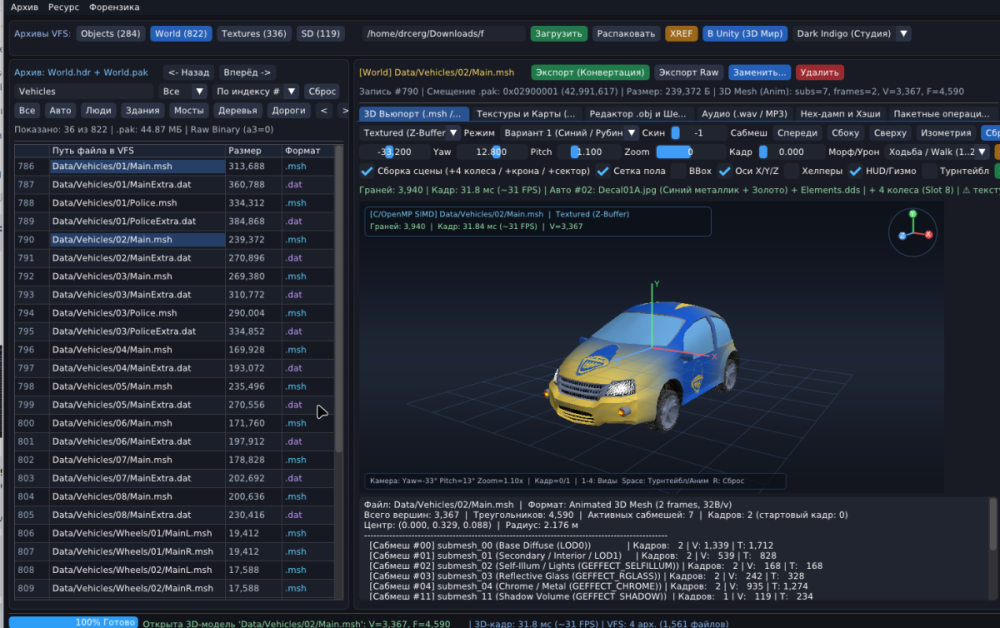1000x628 pixels.
Task: Select the Textures (336) archive button
Action: point(254,34)
